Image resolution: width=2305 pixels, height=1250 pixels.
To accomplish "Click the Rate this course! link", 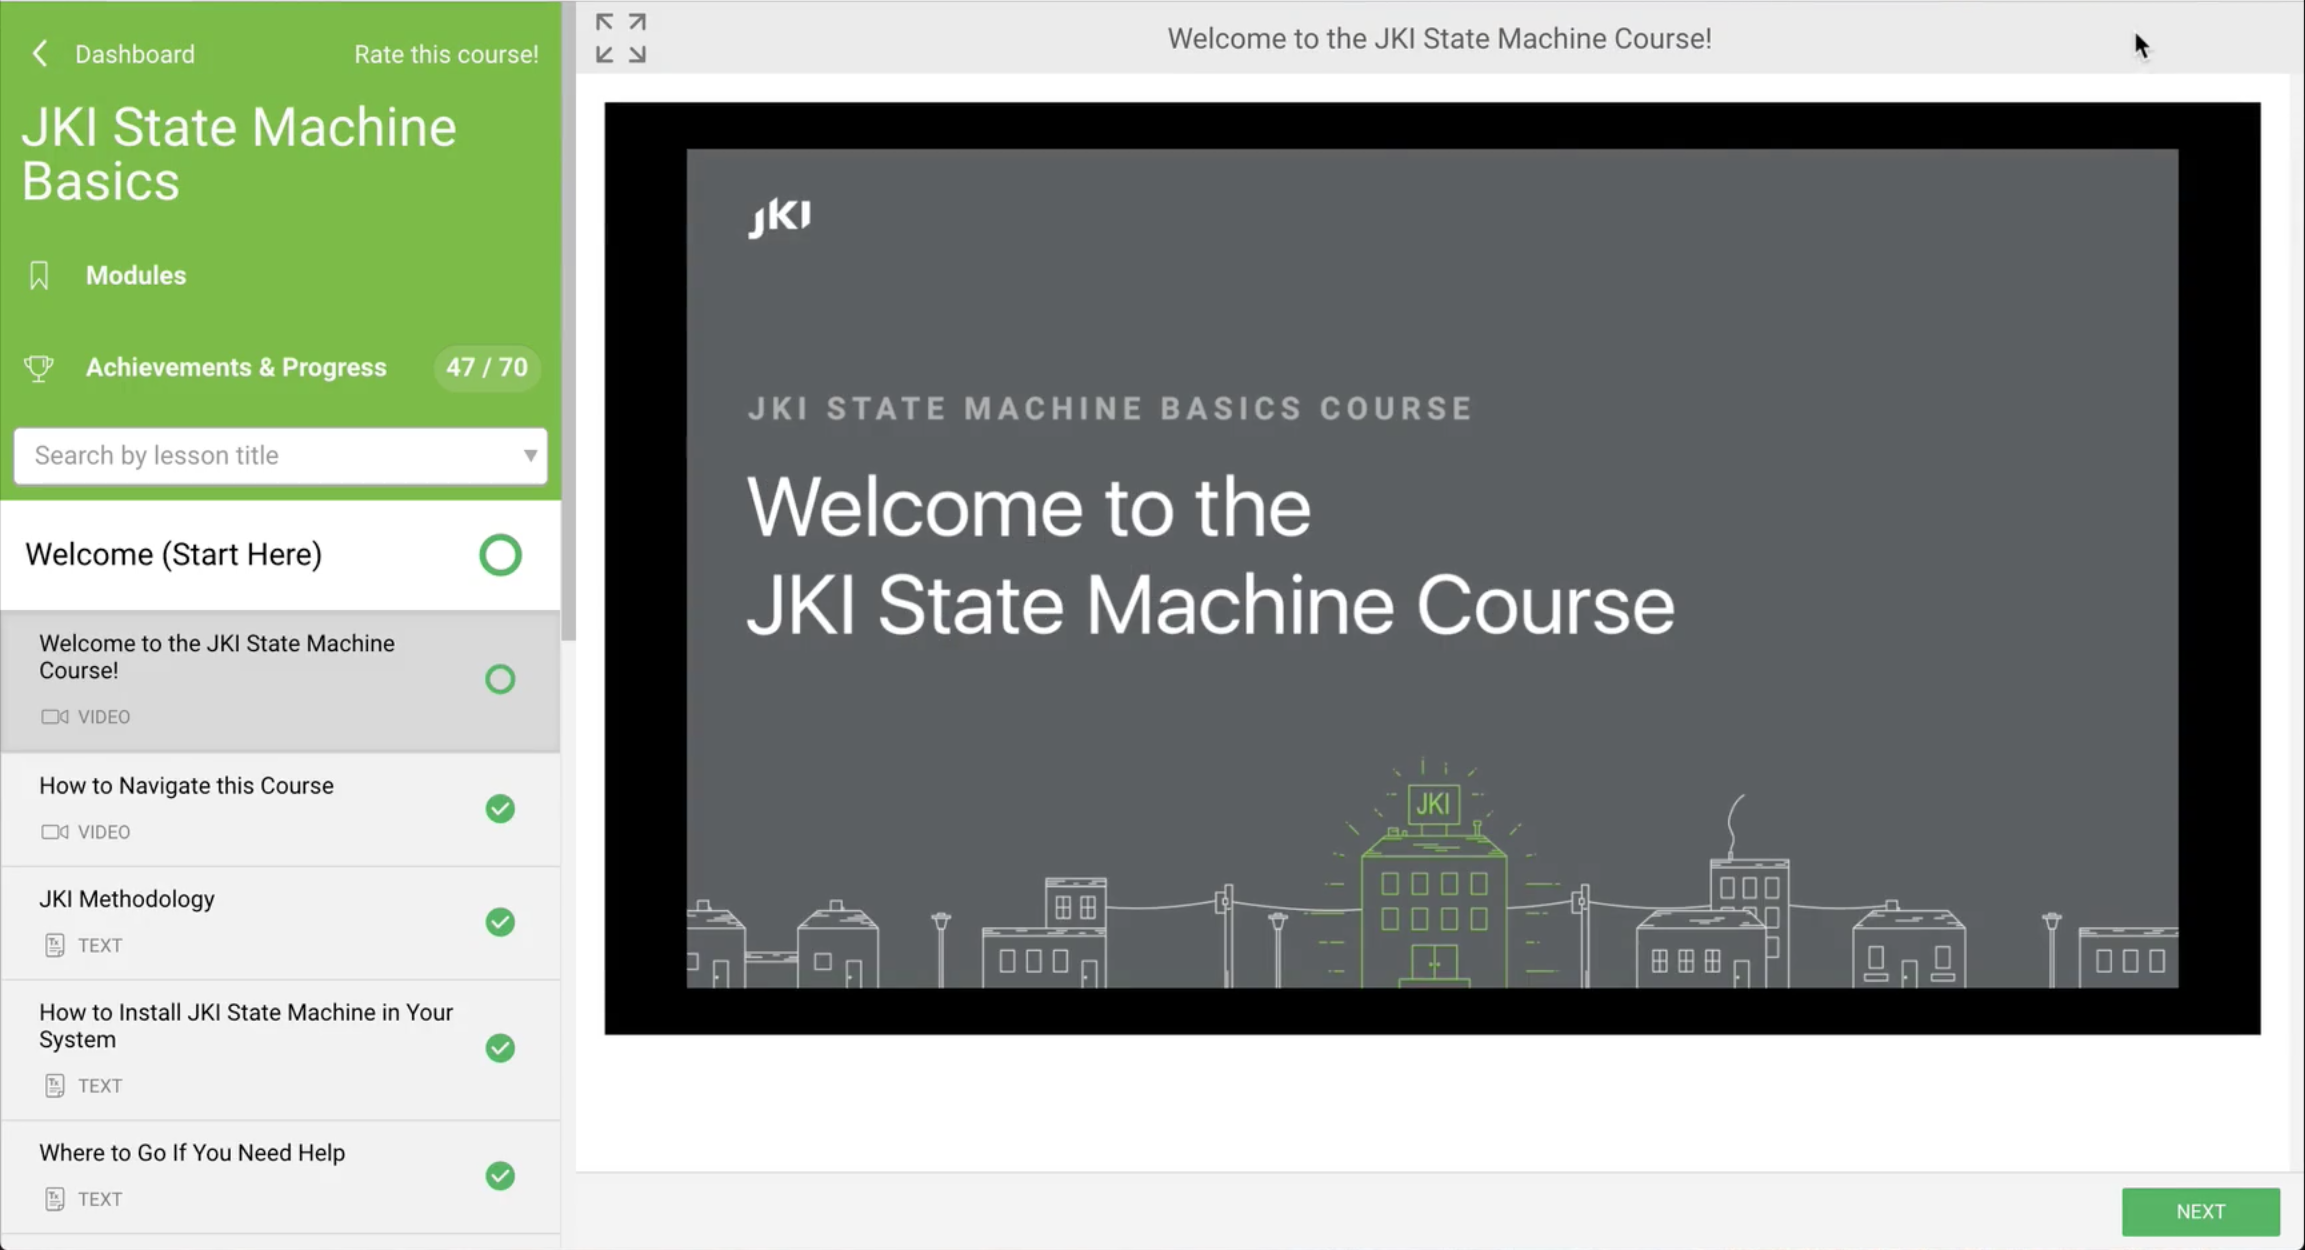I will (446, 53).
